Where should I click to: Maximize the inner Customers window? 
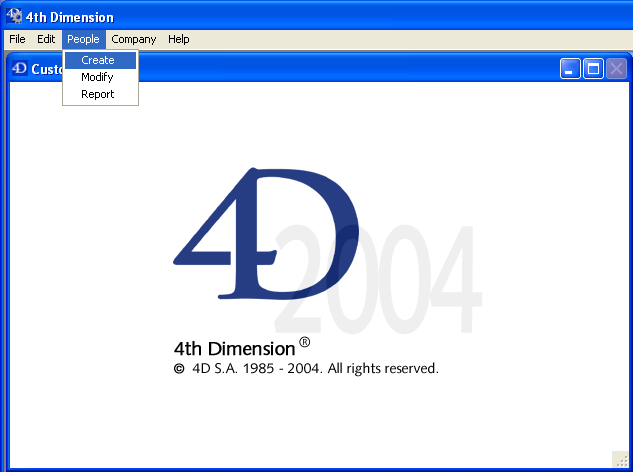(x=593, y=69)
